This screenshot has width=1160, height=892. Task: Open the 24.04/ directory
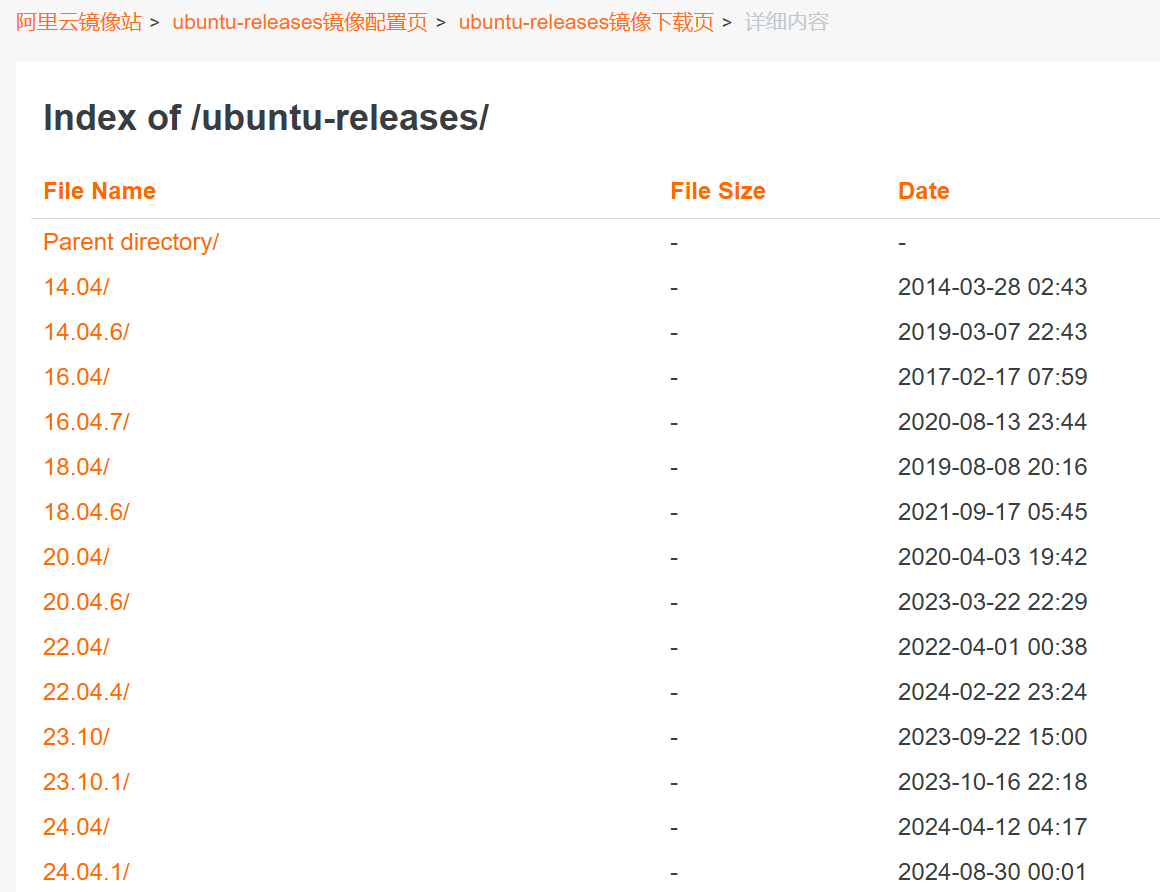(x=76, y=827)
